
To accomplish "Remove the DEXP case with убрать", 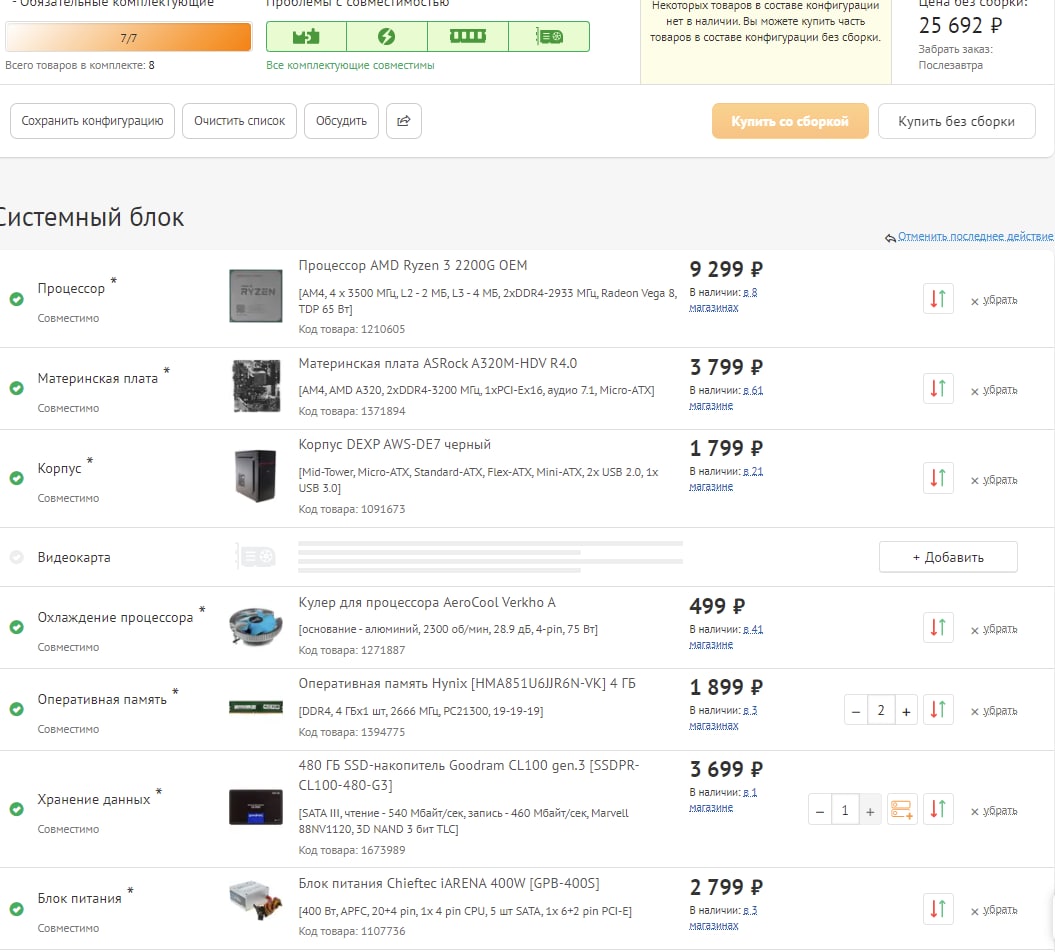I will coord(994,480).
